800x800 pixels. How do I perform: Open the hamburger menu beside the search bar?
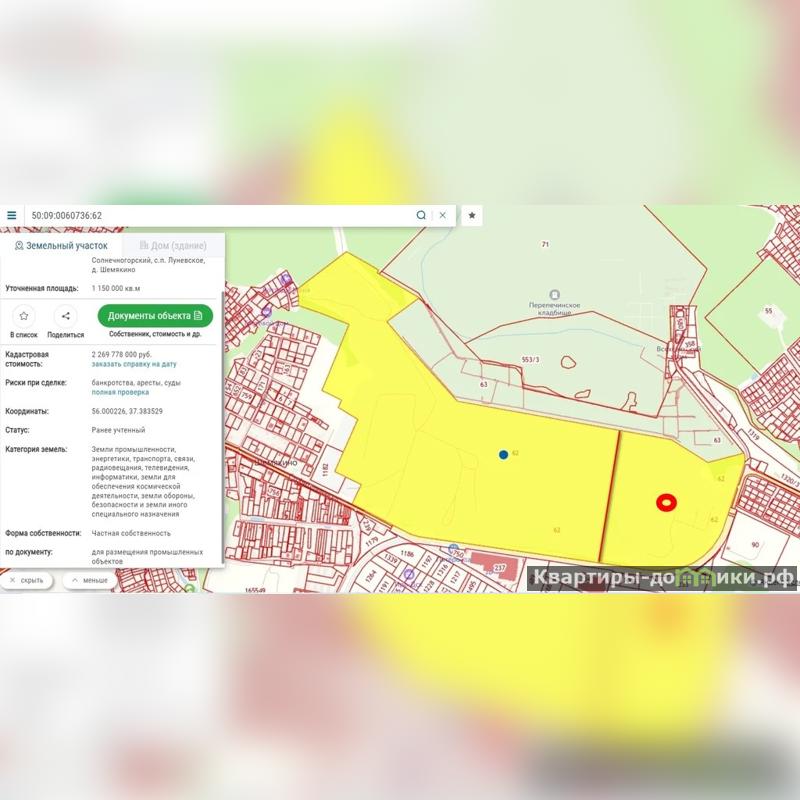click(x=12, y=215)
